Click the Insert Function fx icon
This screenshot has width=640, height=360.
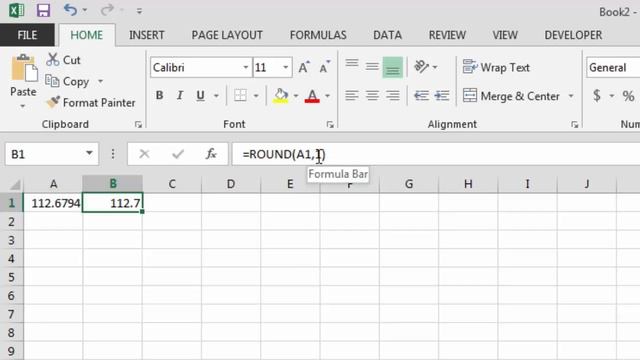pyautogui.click(x=211, y=154)
